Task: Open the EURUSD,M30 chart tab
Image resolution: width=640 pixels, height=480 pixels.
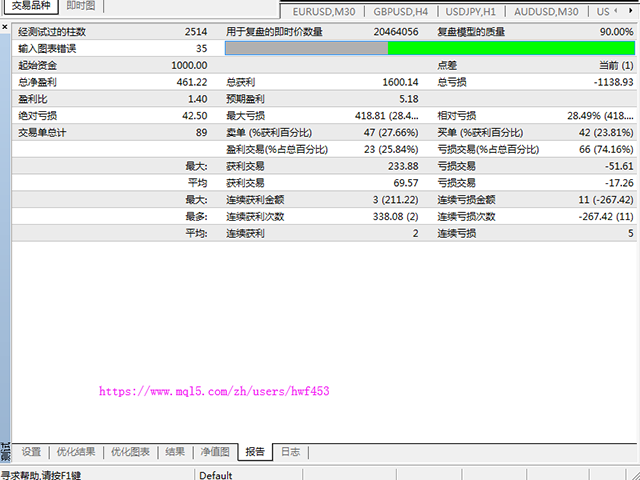Action: [x=324, y=12]
